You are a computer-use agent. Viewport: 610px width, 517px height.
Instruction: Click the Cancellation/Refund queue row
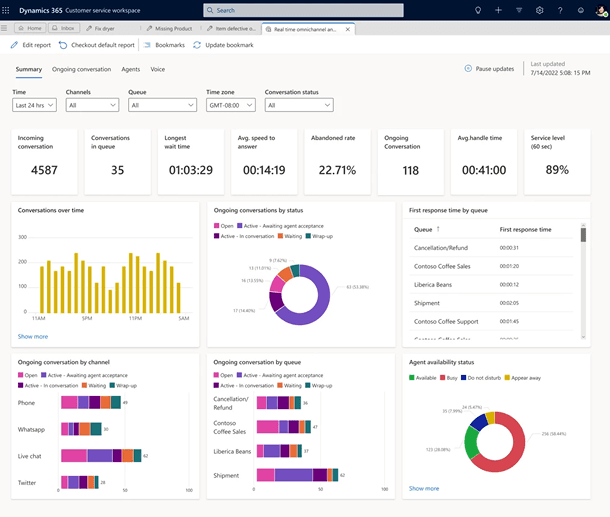pos(491,248)
